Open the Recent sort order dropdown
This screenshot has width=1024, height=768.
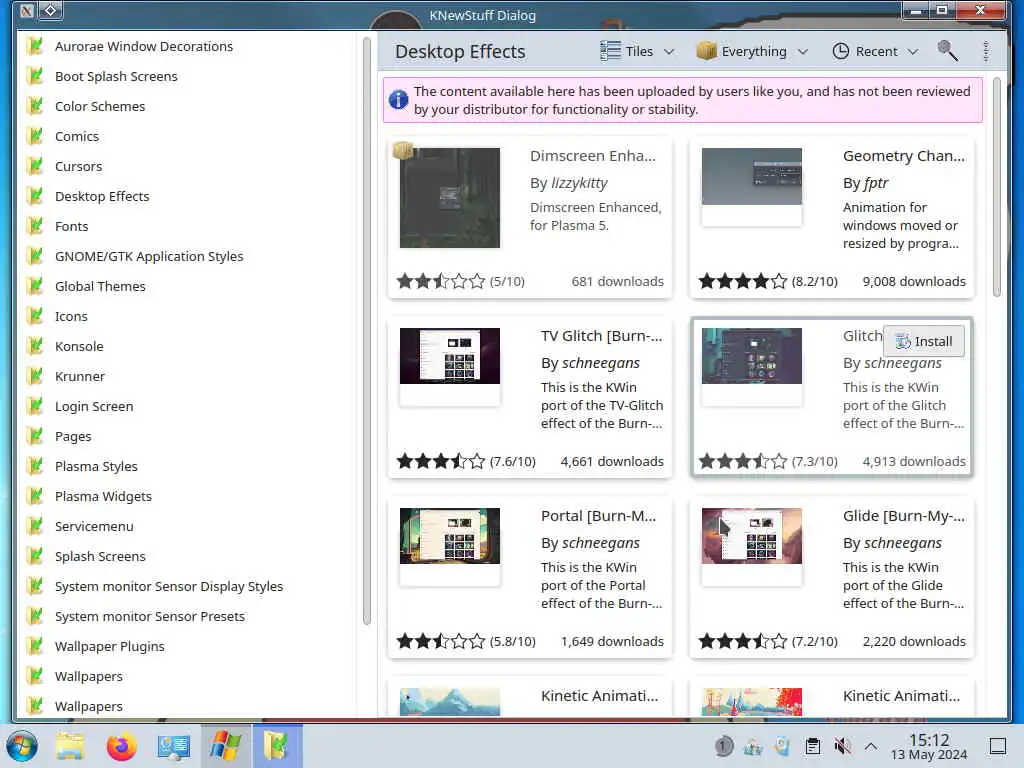pos(875,51)
